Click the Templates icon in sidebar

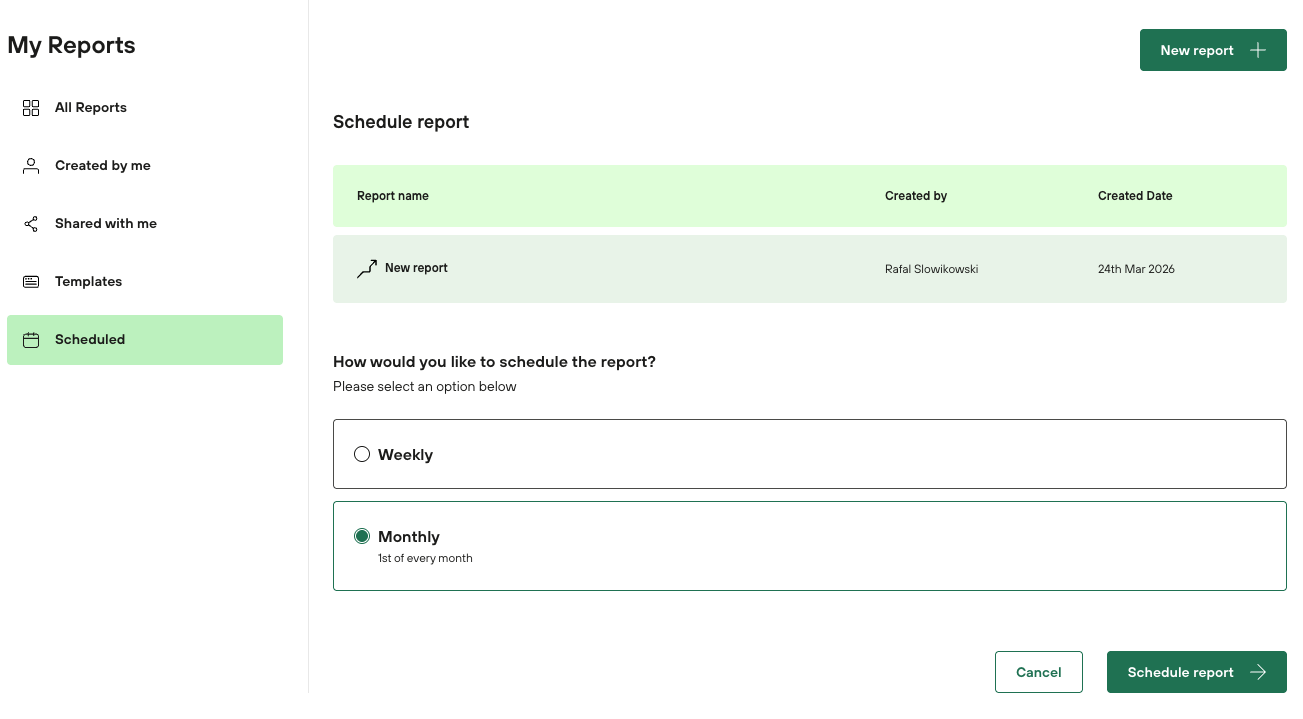[31, 282]
